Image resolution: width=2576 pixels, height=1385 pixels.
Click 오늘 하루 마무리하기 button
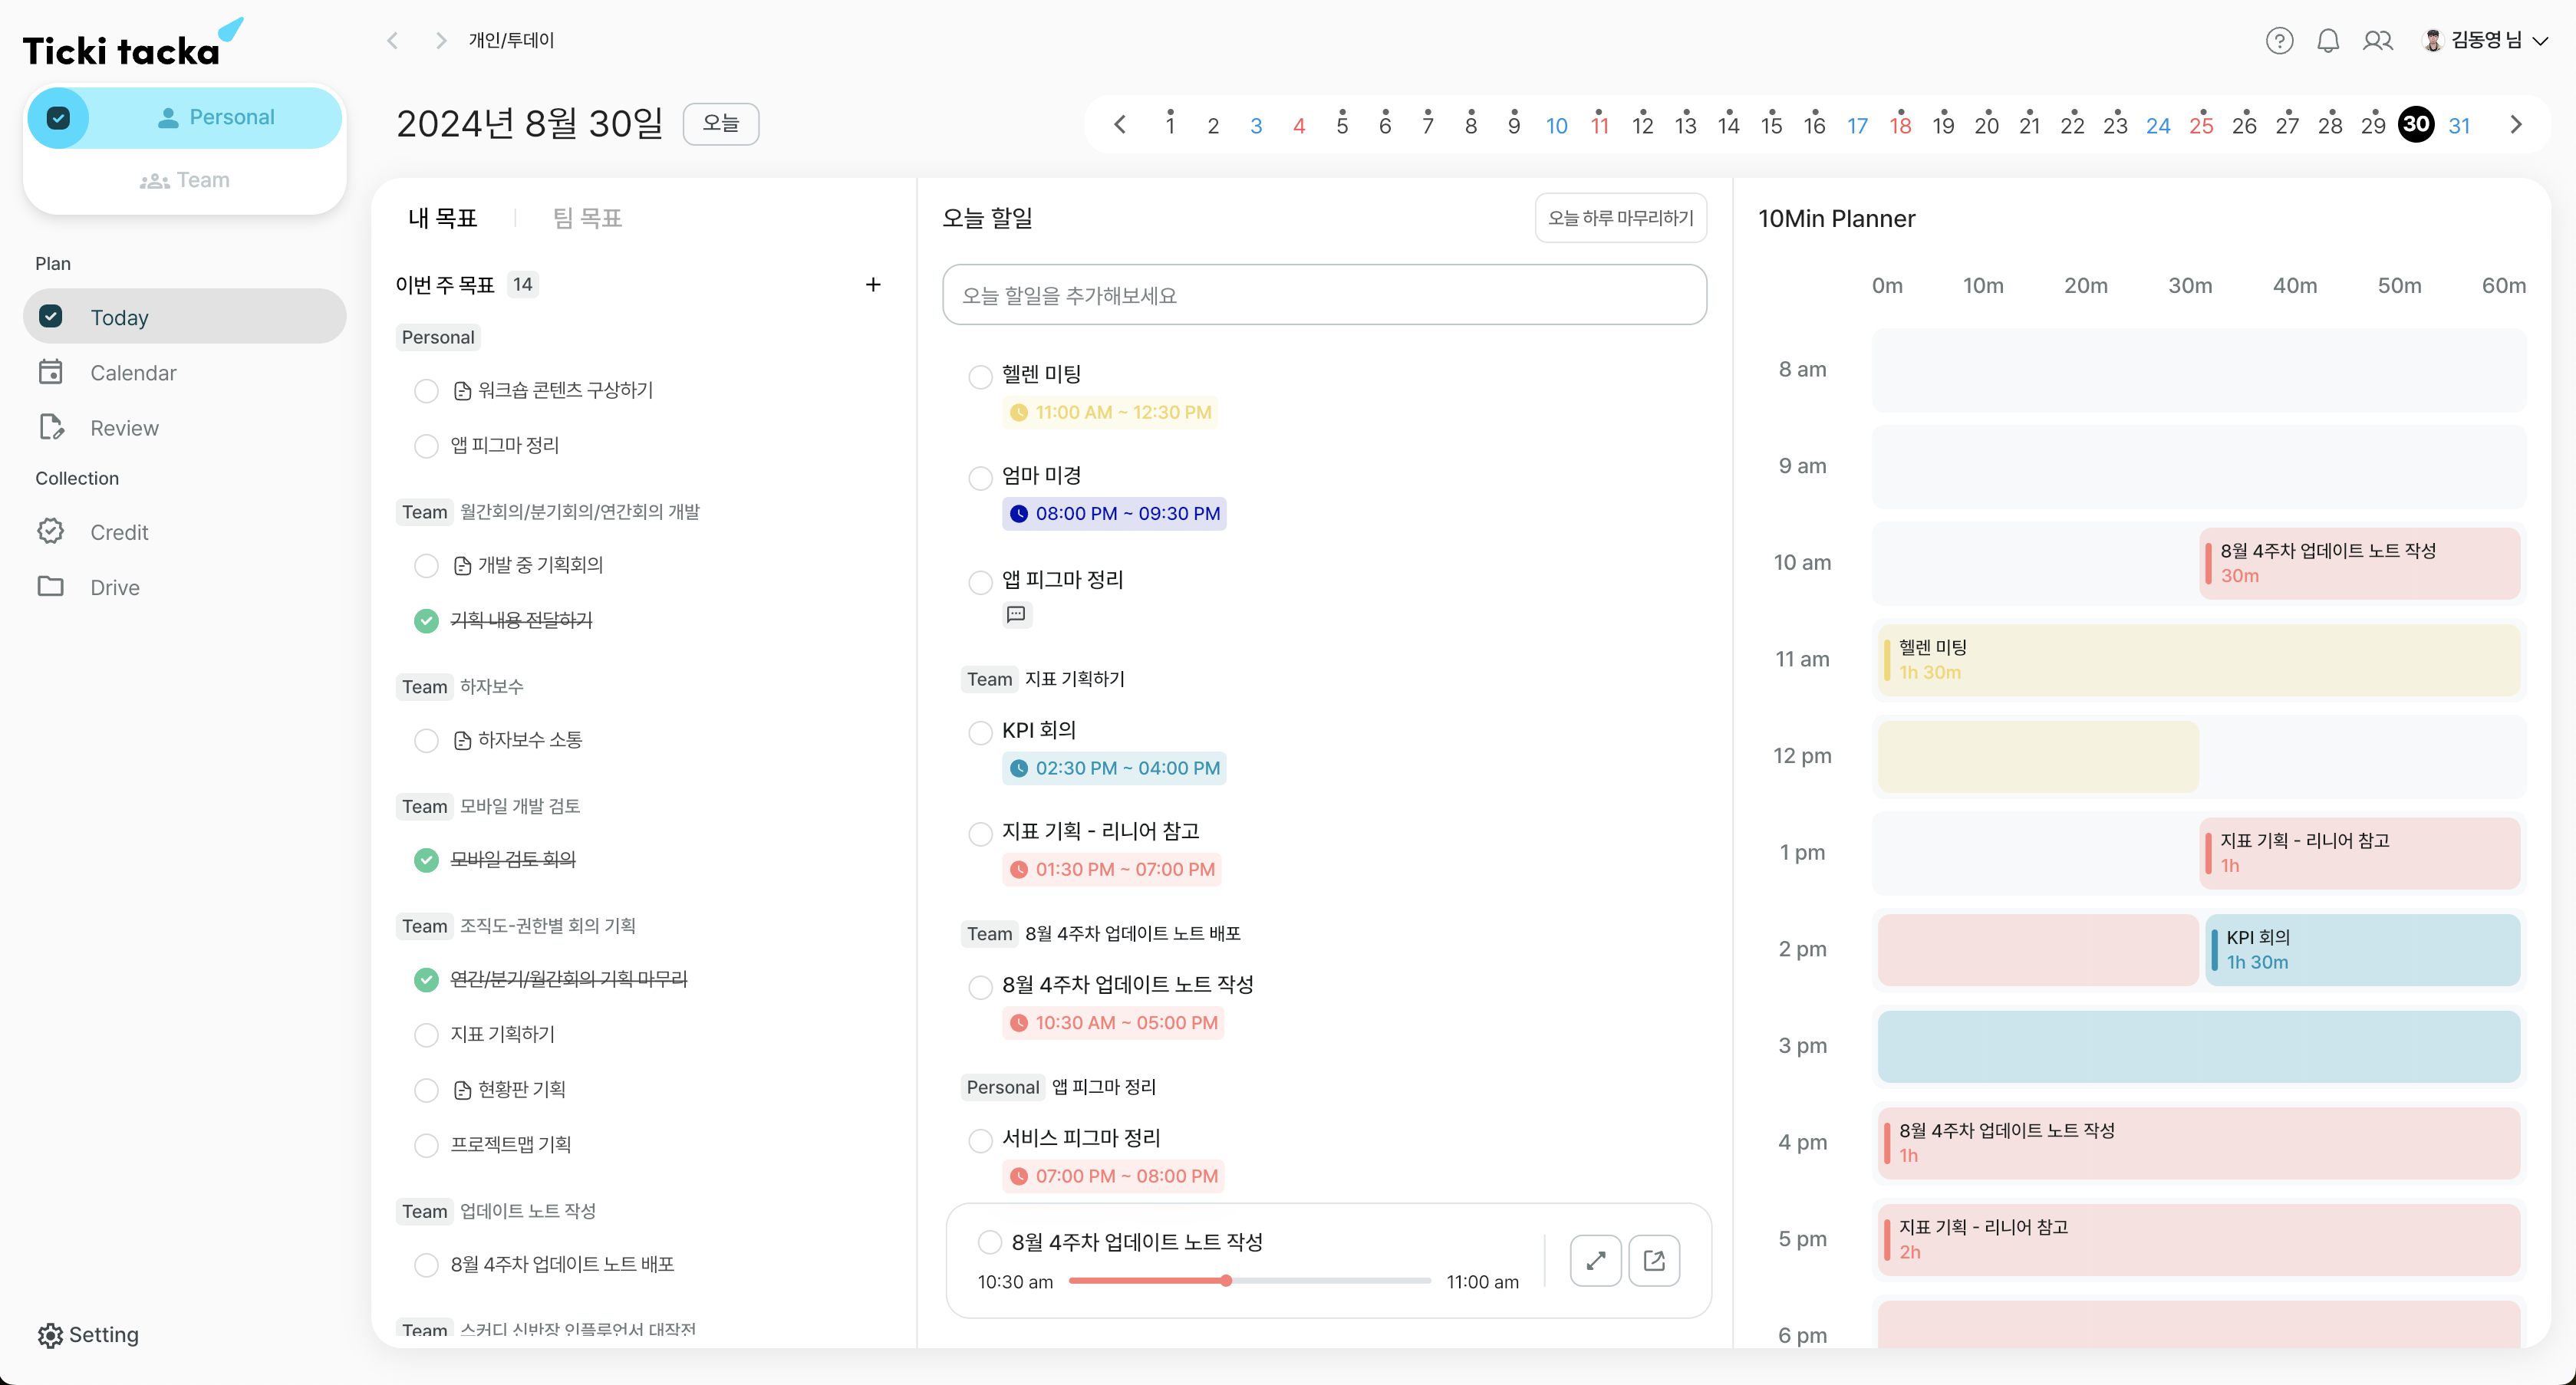coord(1620,218)
